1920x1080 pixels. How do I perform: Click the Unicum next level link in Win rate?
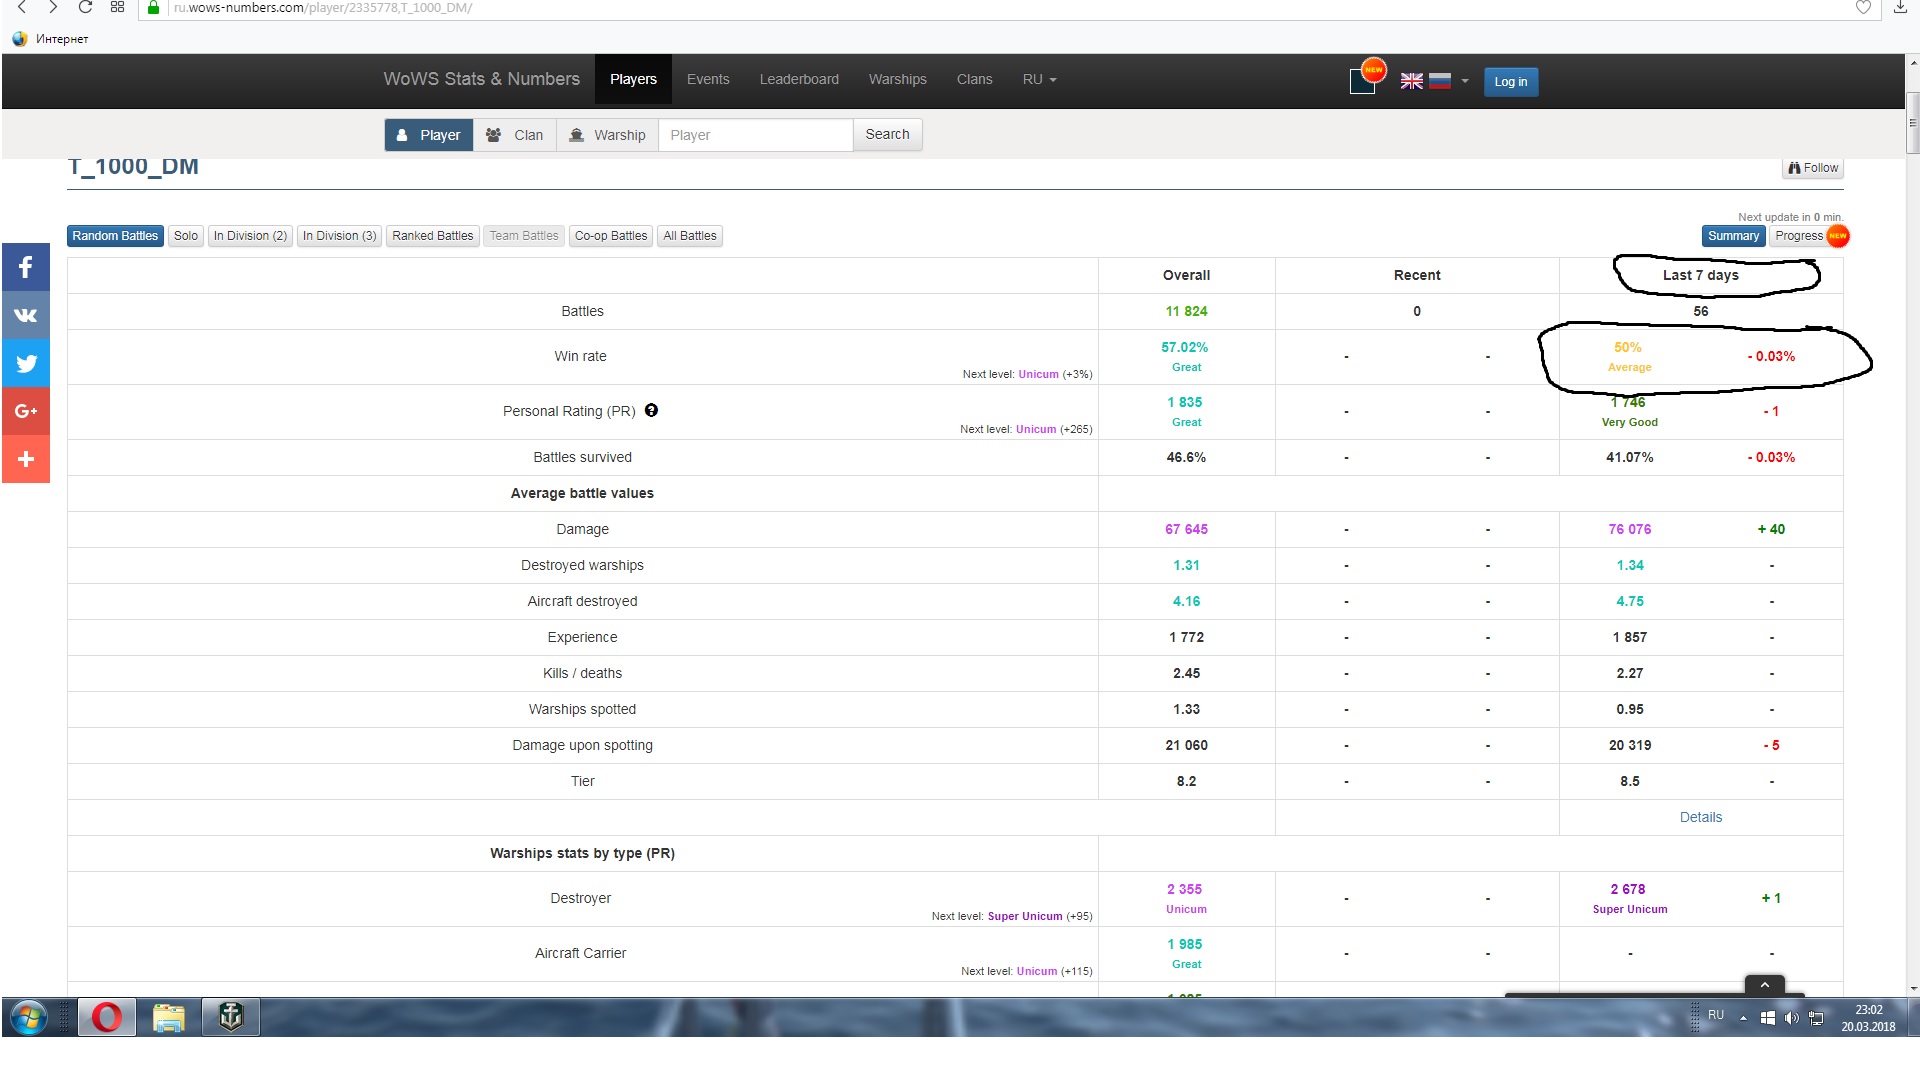[1038, 374]
